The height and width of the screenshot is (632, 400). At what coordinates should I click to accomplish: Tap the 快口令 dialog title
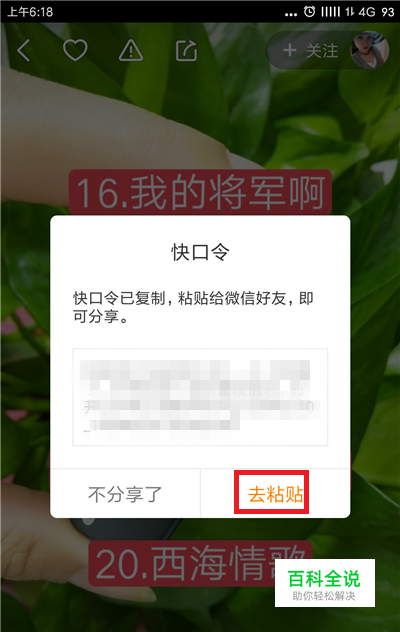click(200, 252)
